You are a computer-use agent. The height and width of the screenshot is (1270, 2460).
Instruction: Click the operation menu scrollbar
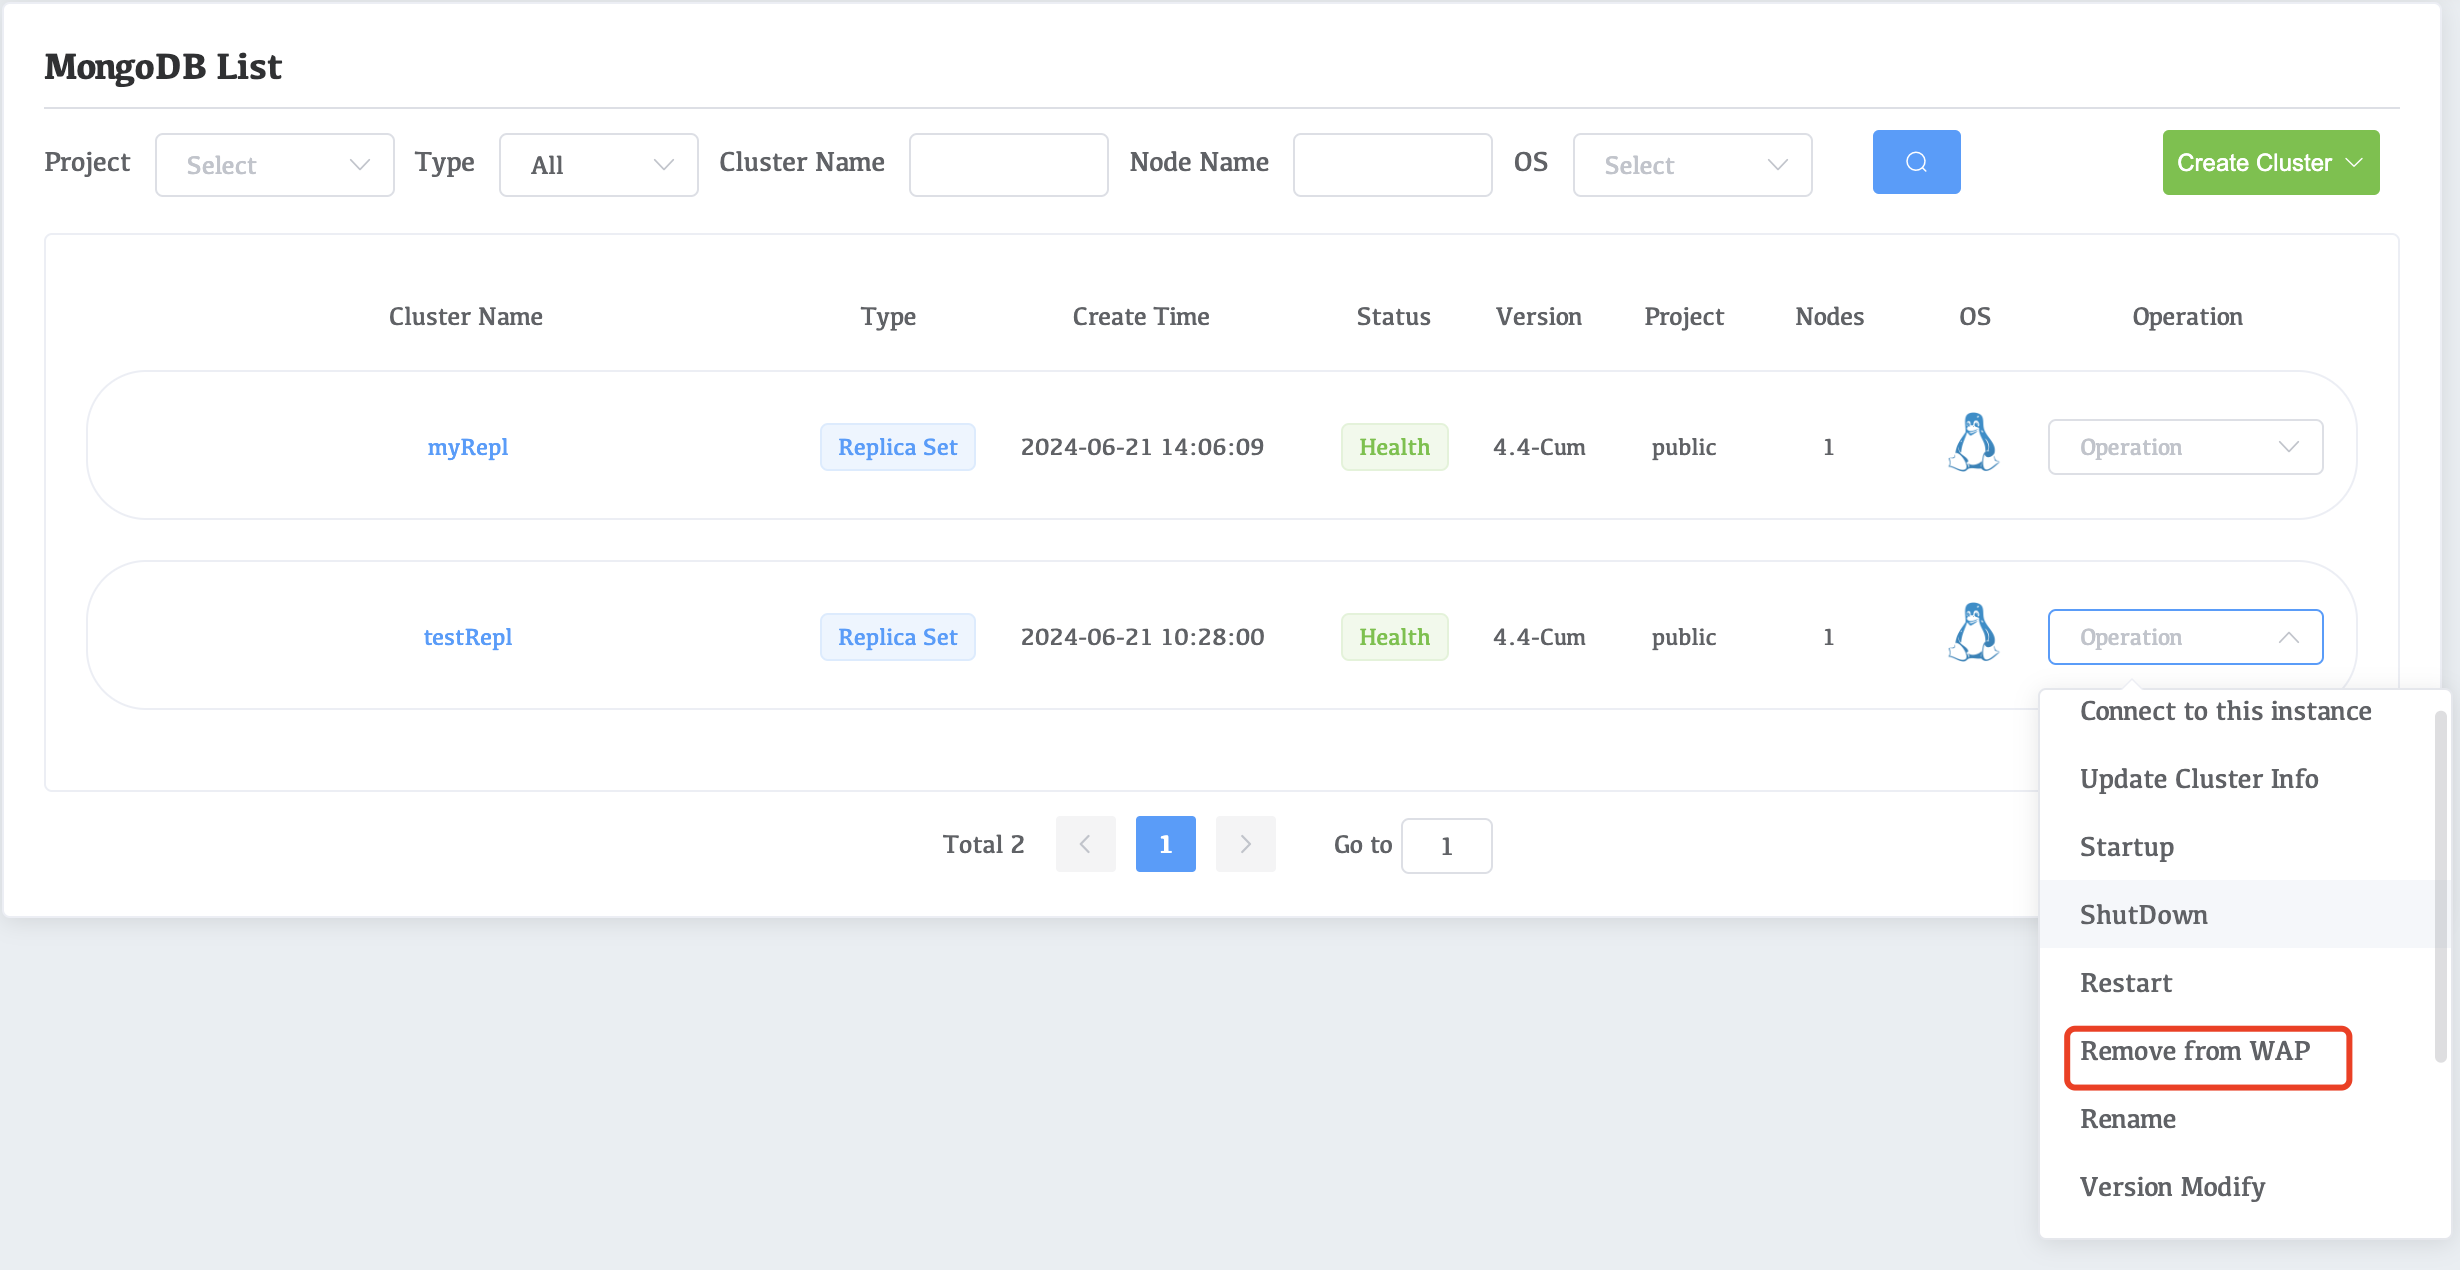tap(2440, 885)
